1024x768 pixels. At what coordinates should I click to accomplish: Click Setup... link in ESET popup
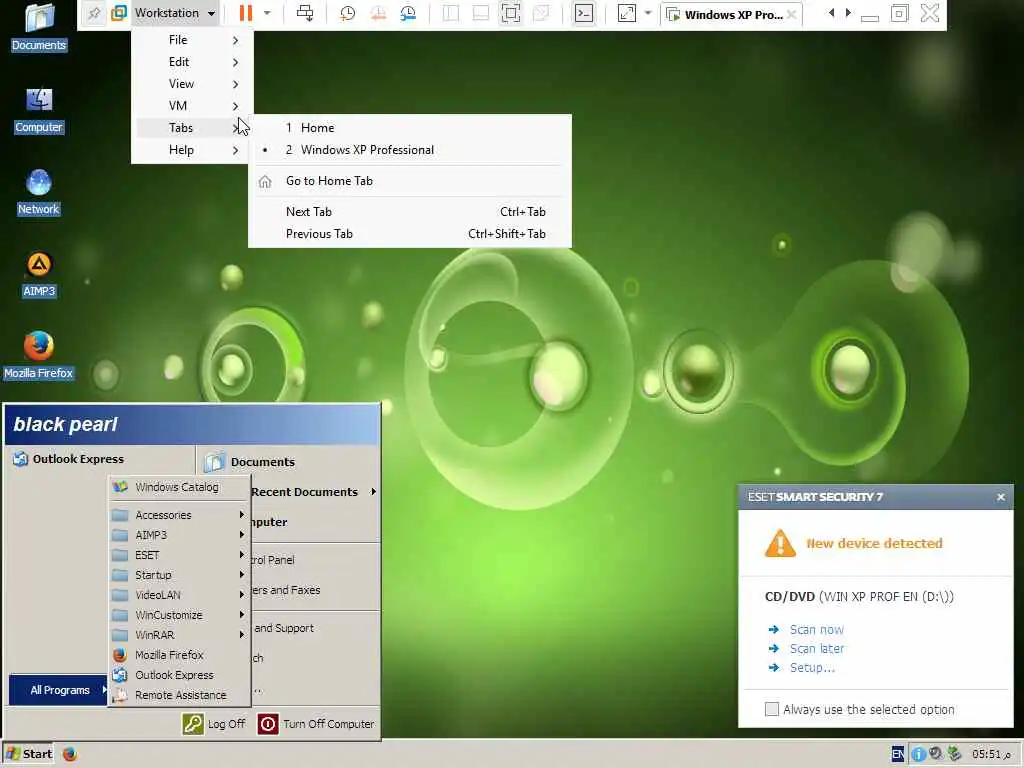(x=812, y=668)
